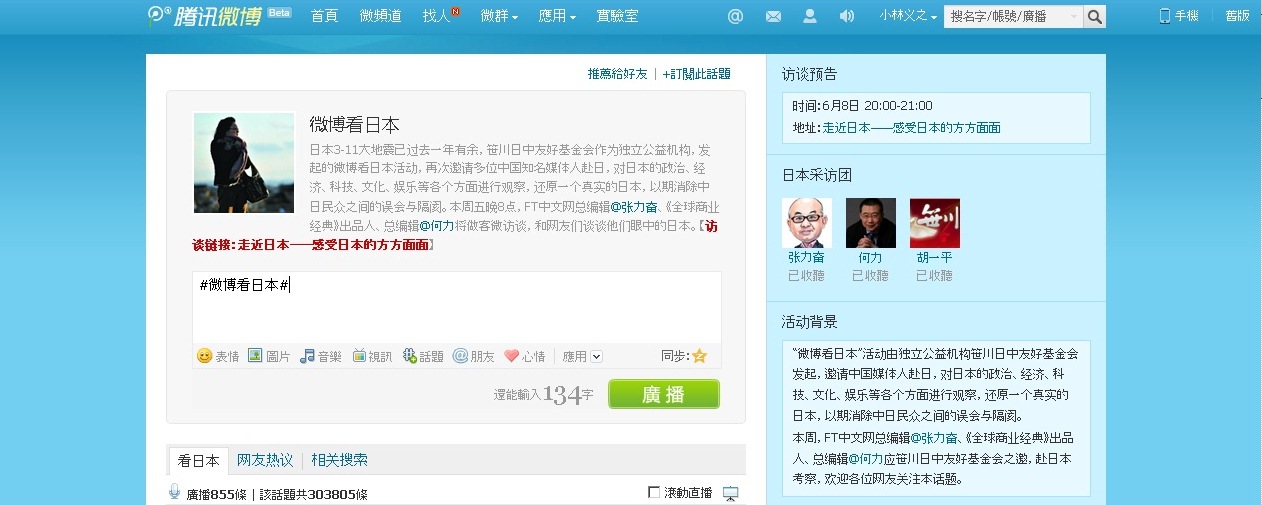Expand the 應用 dropdown in compose toolbar
The width and height of the screenshot is (1262, 505).
[x=582, y=356]
